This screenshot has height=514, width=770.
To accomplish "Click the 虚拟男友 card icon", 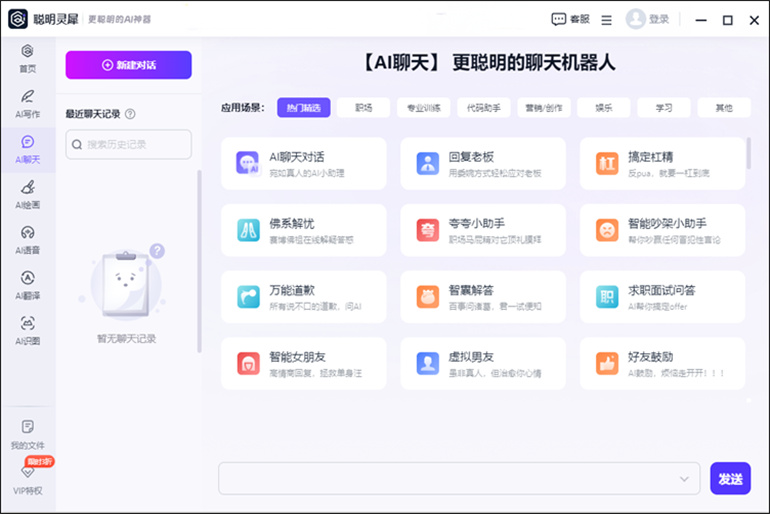I will [x=428, y=364].
